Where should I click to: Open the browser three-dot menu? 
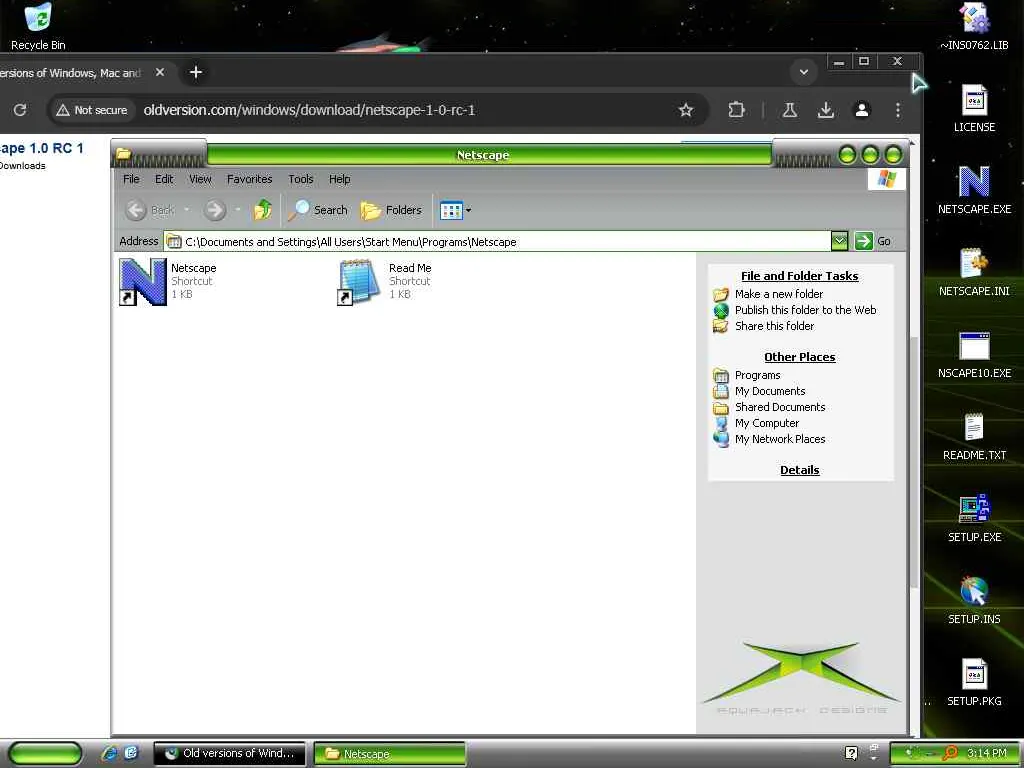[x=898, y=110]
